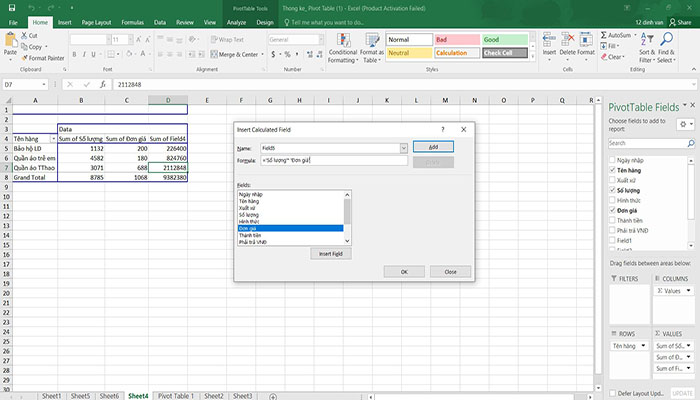Uncheck the Số lượng field checkbox
The image size is (700, 400).
(612, 190)
